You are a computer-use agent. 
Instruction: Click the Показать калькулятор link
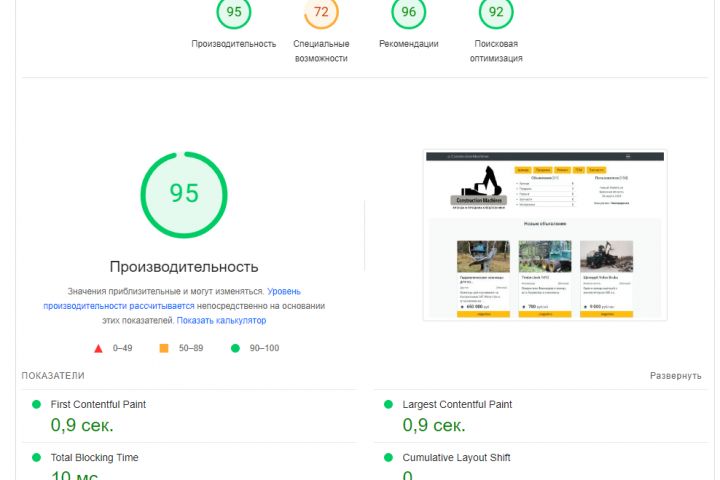221,320
